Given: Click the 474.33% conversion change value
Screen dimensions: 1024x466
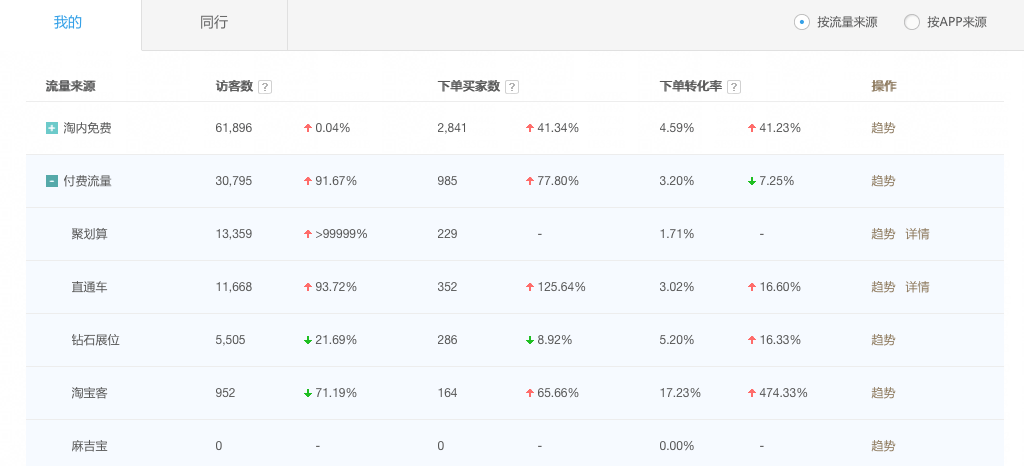Looking at the screenshot, I should [x=783, y=394].
